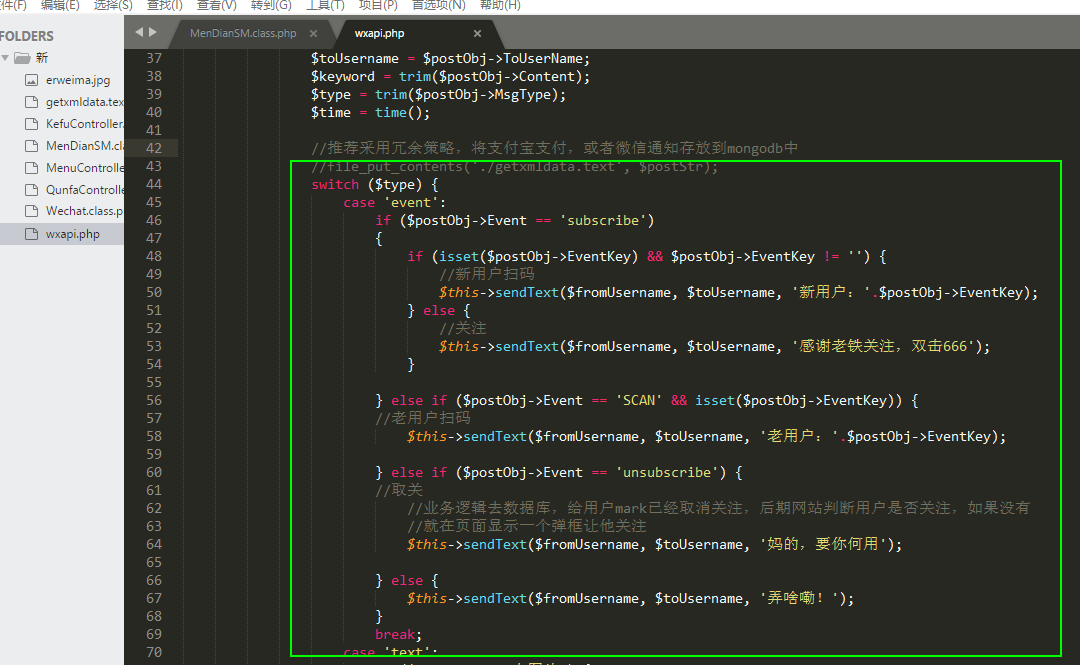Viewport: 1080px width, 665px height.
Task: Click the file icon beside getxmldata.text
Action: point(31,102)
